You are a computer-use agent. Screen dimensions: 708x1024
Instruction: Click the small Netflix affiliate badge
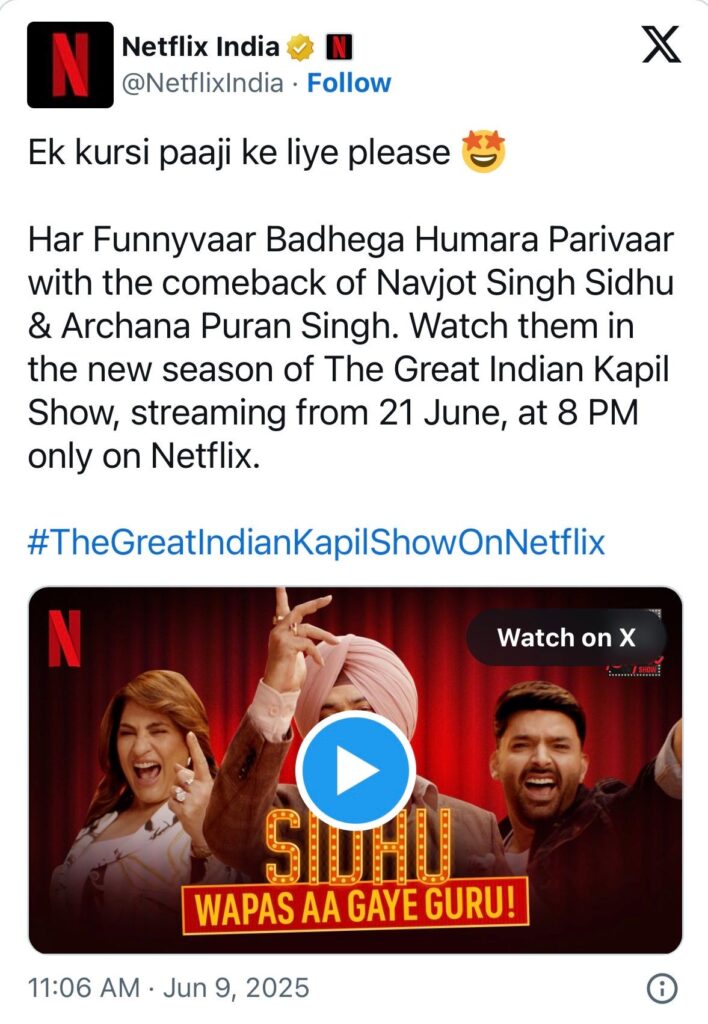click(338, 47)
